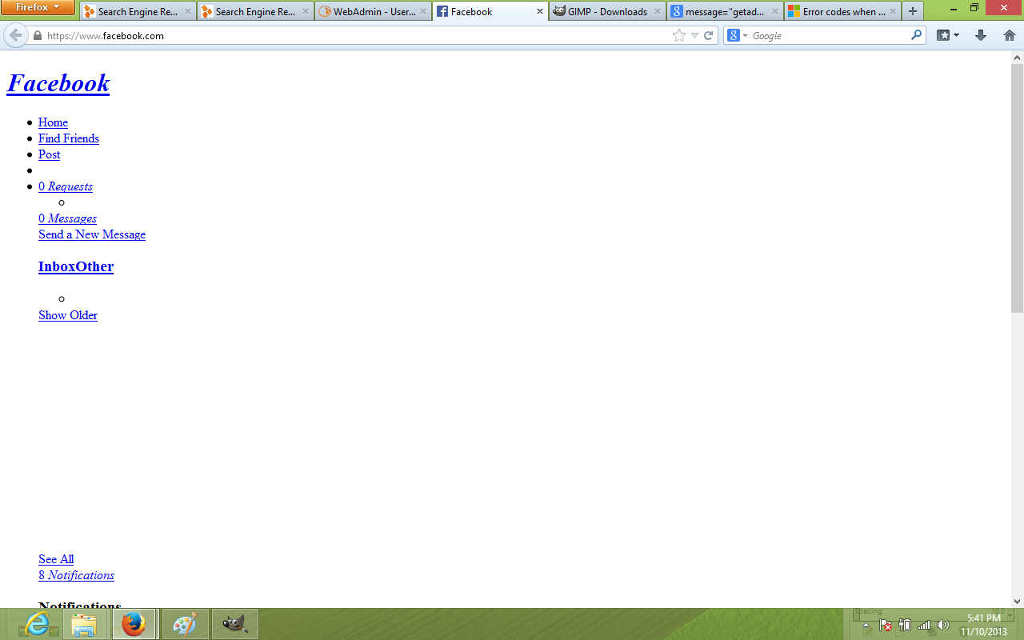Viewport: 1024px width, 640px height.
Task: Switch to WebAdmin - User tab
Action: pos(373,12)
